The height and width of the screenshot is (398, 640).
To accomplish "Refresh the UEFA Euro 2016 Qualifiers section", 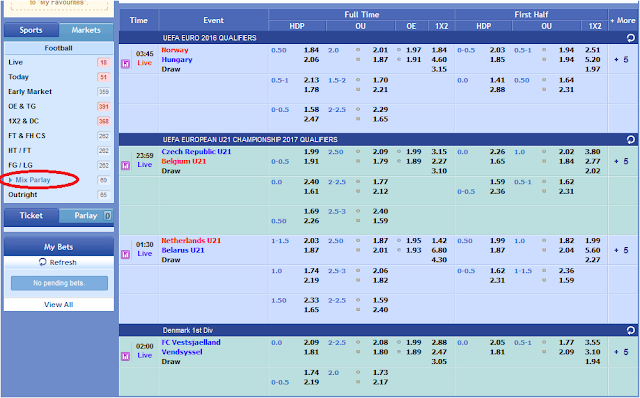I will click(631, 38).
